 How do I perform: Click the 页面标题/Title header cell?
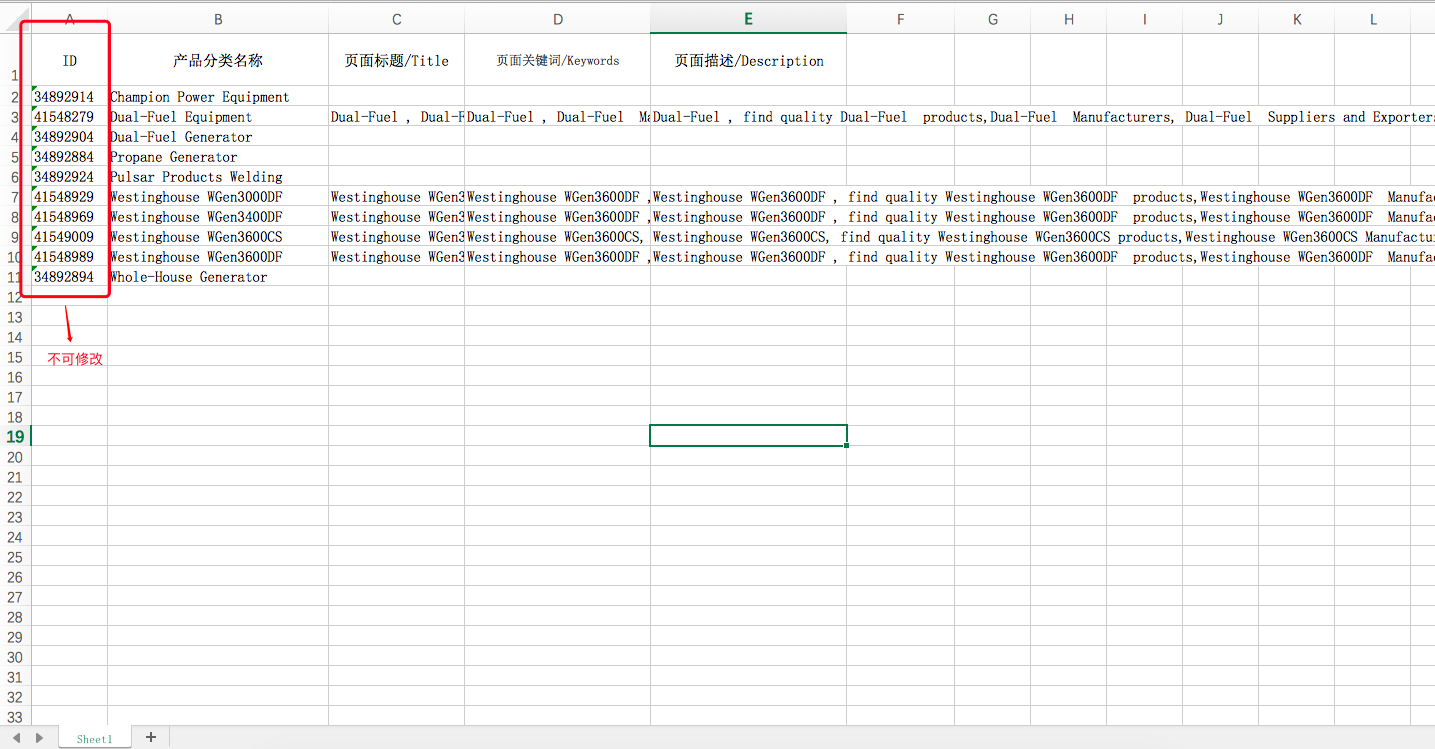tap(396, 61)
